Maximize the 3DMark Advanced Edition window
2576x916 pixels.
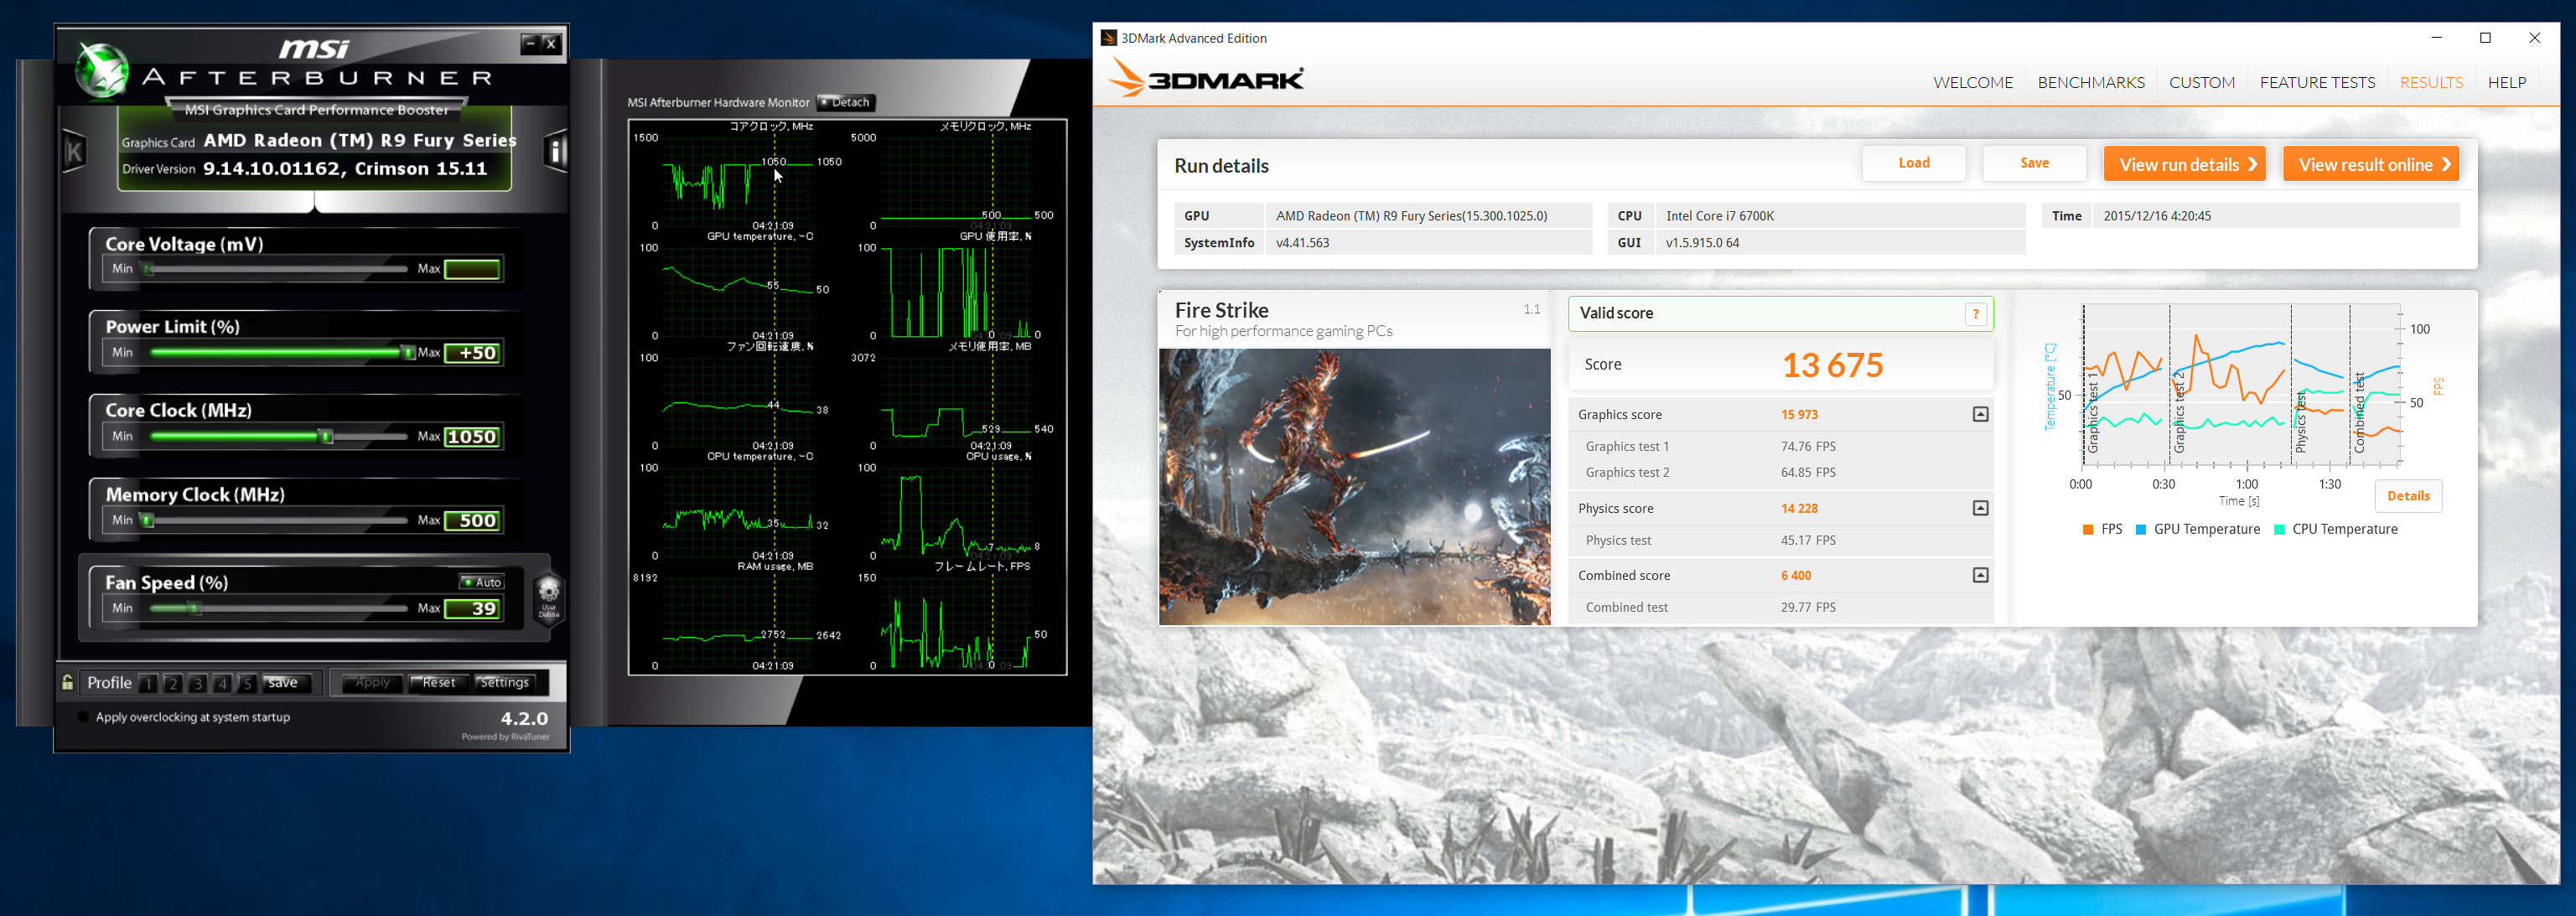[x=2485, y=38]
